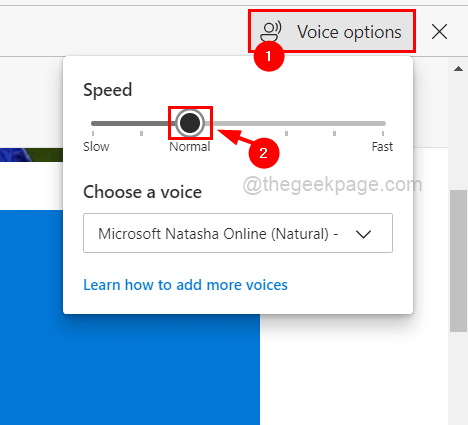468x425 pixels.
Task: Open the Microsoft Natasha Online voice dropdown
Action: (x=238, y=233)
